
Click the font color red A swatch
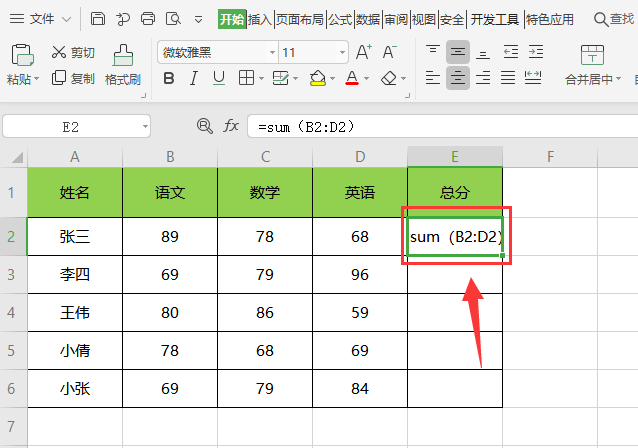[351, 78]
